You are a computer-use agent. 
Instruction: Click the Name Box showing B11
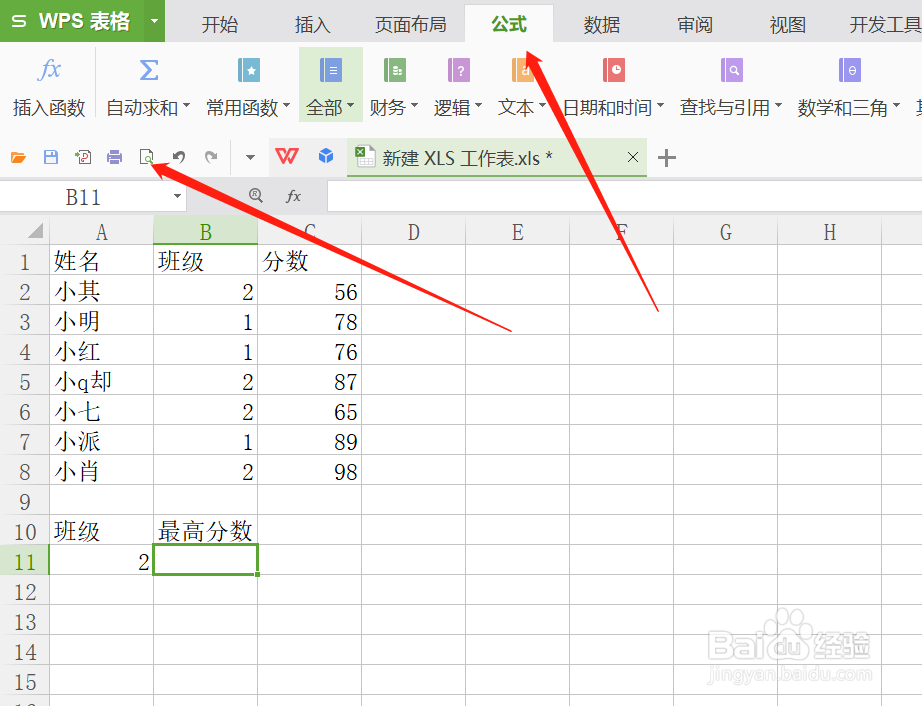tap(83, 197)
